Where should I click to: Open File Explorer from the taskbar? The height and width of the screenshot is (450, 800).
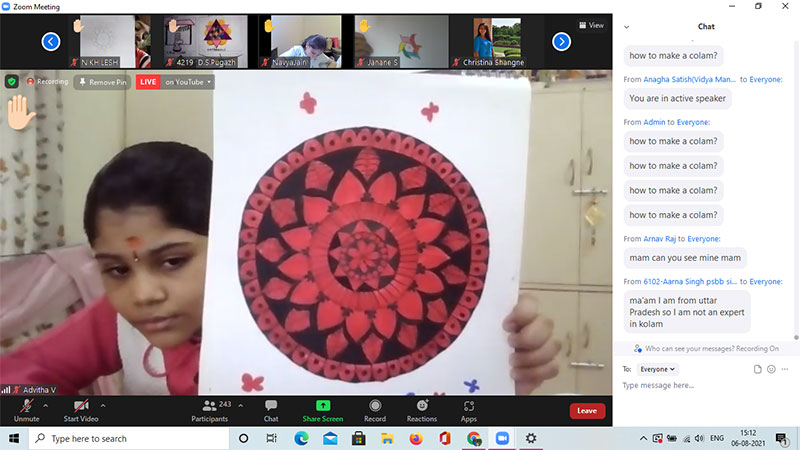pos(387,438)
